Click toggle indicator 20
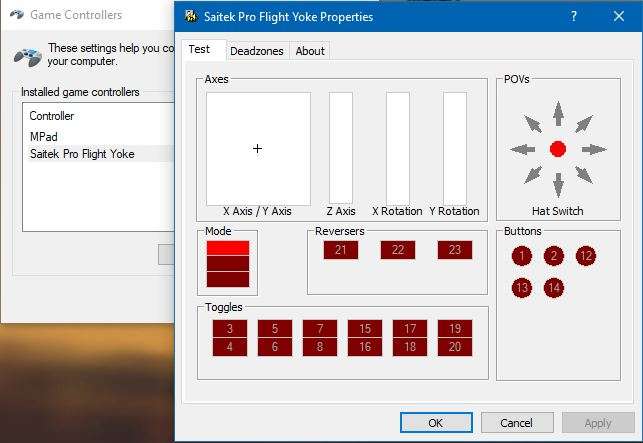Image resolution: width=643 pixels, height=443 pixels. click(455, 347)
